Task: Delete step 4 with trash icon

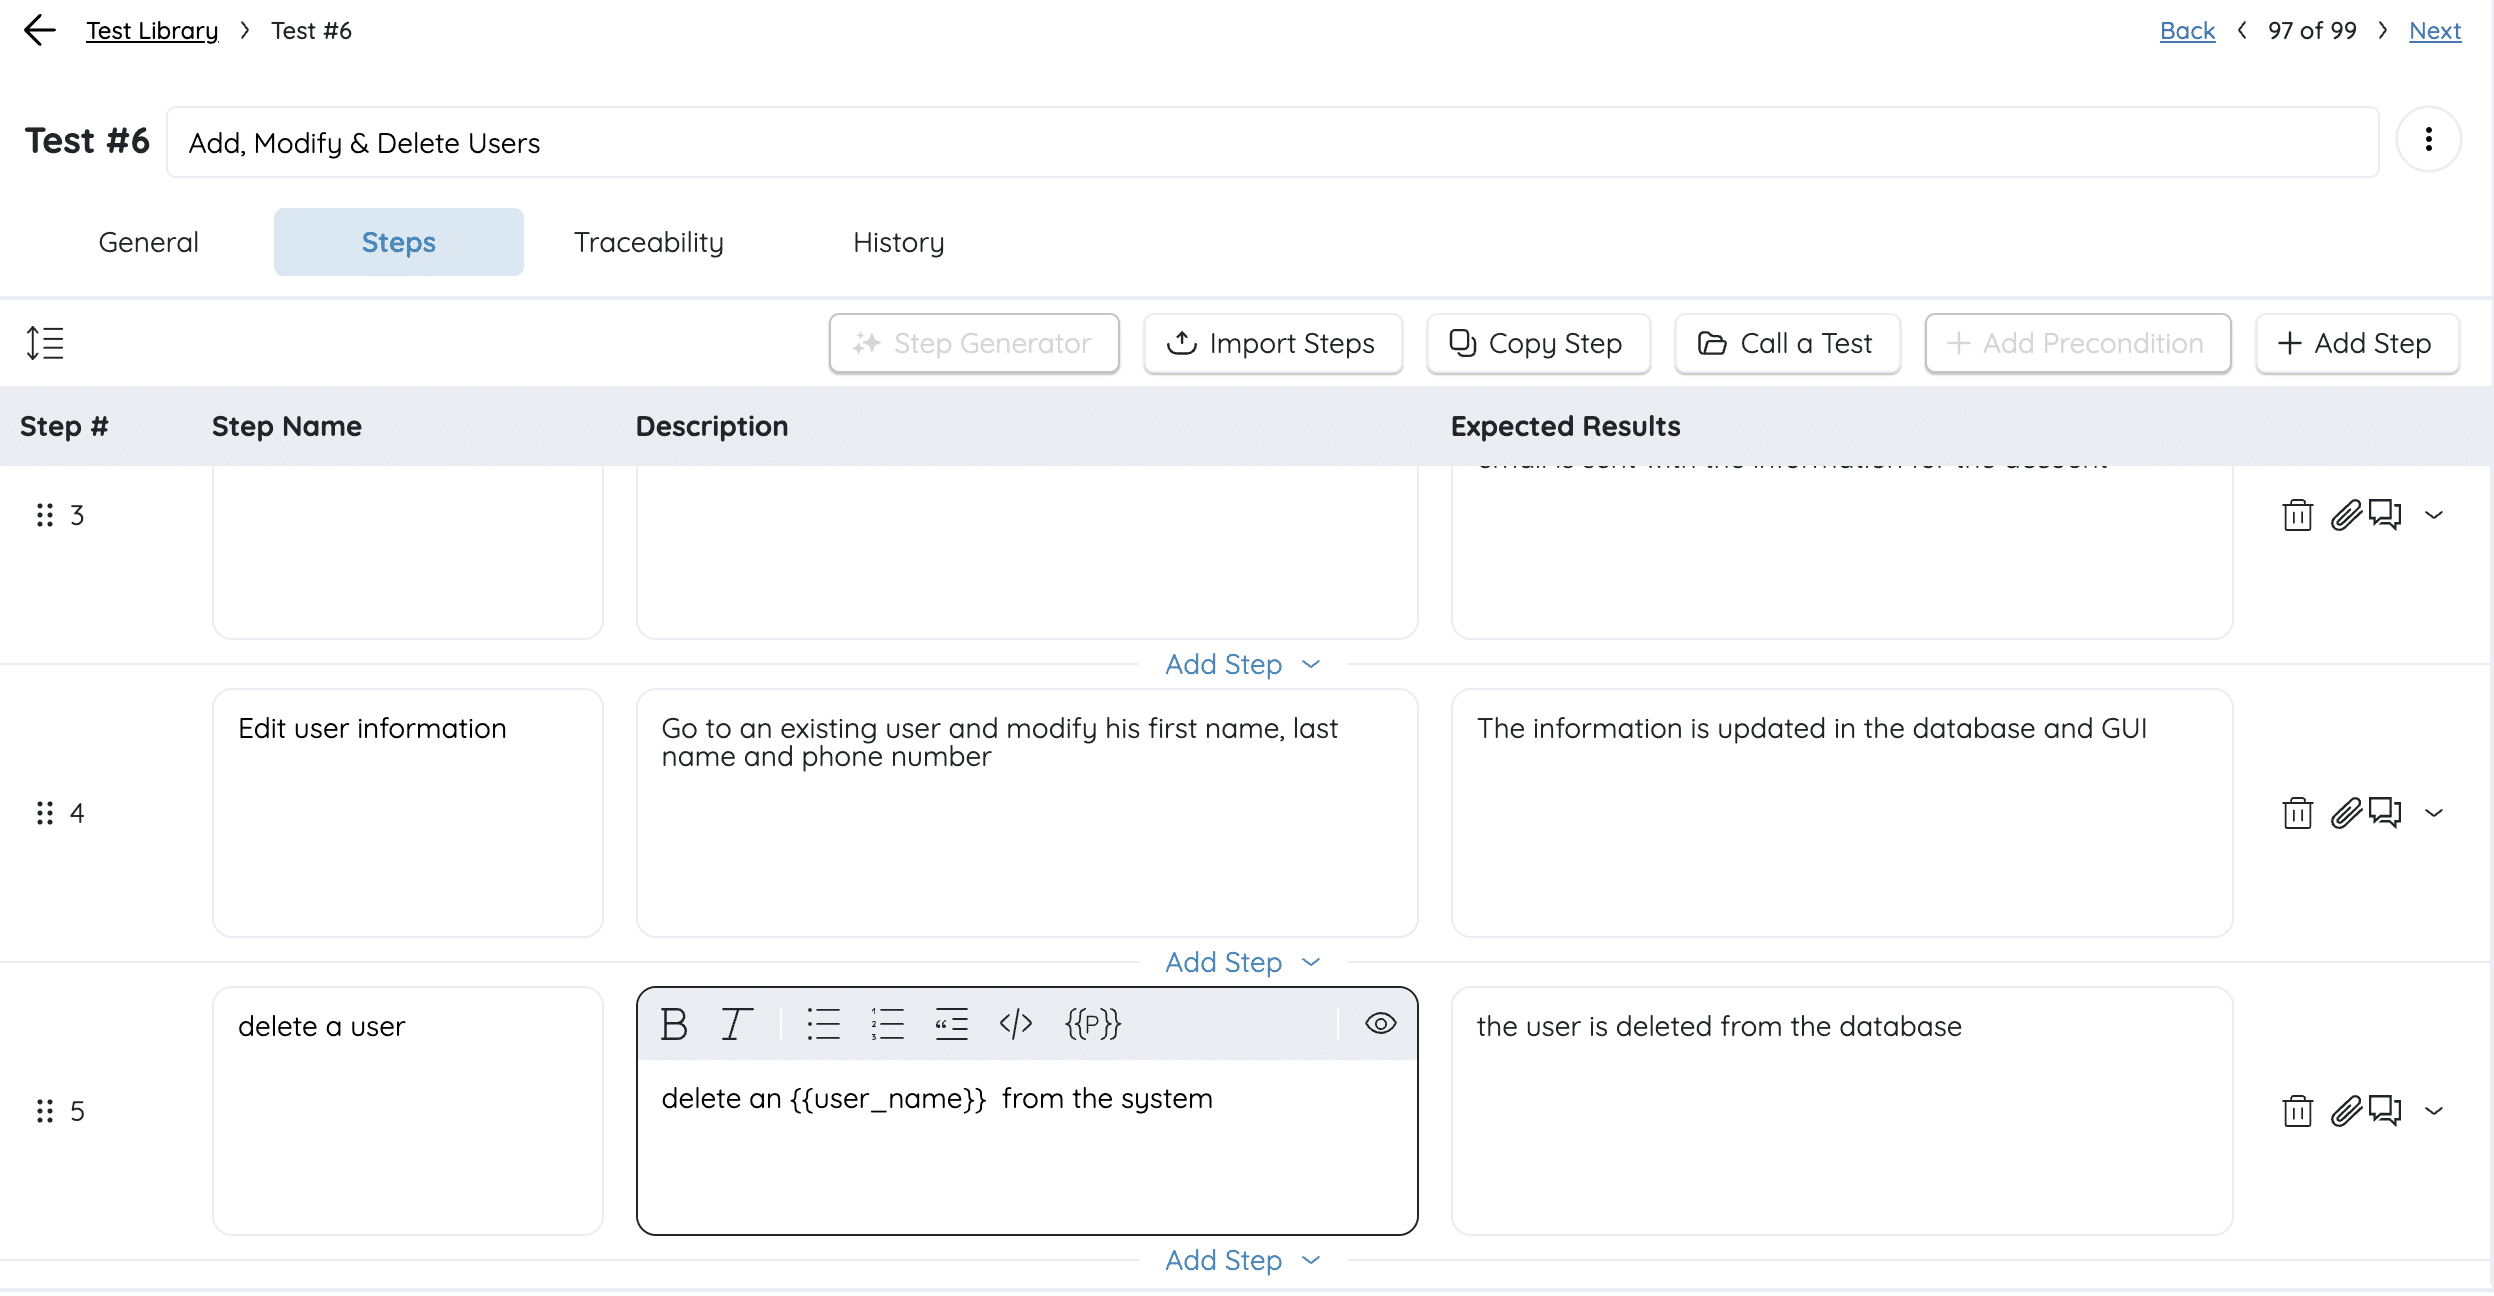Action: tap(2297, 813)
